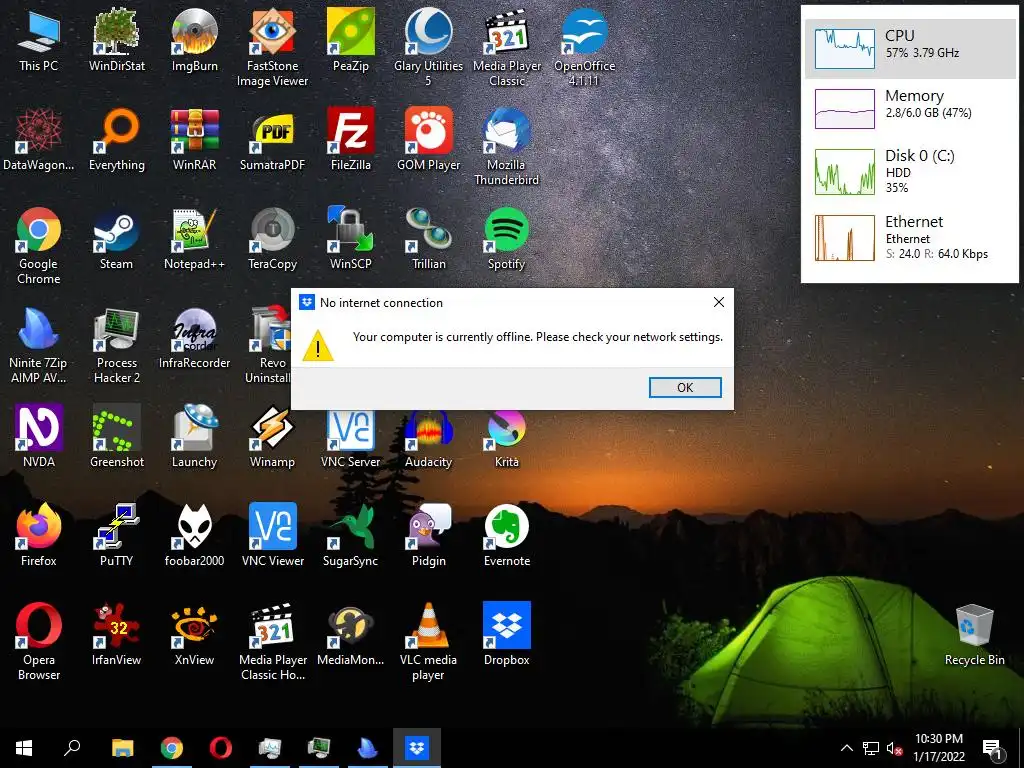Click the Opera taskbar button
Screen dimensions: 1024x768
pyautogui.click(x=221, y=748)
